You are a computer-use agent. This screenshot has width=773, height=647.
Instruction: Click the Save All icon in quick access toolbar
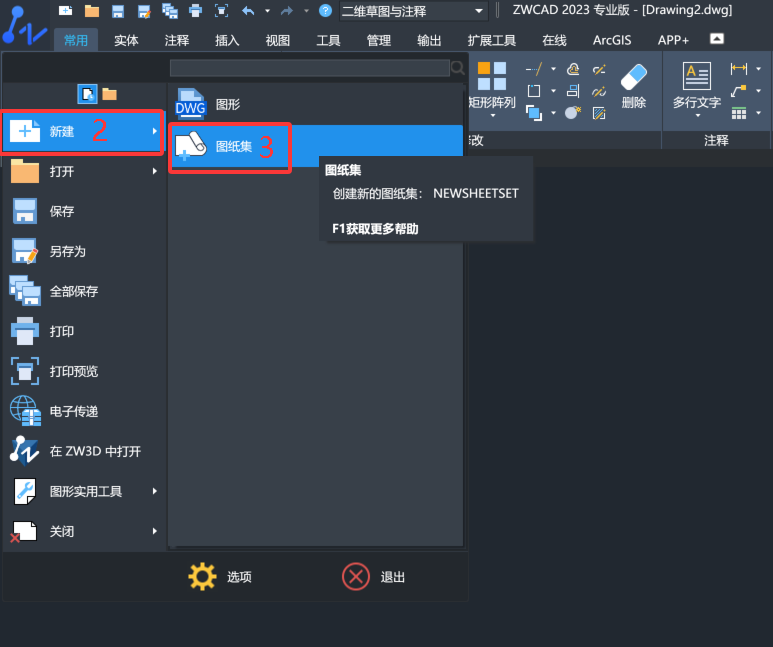click(x=170, y=11)
